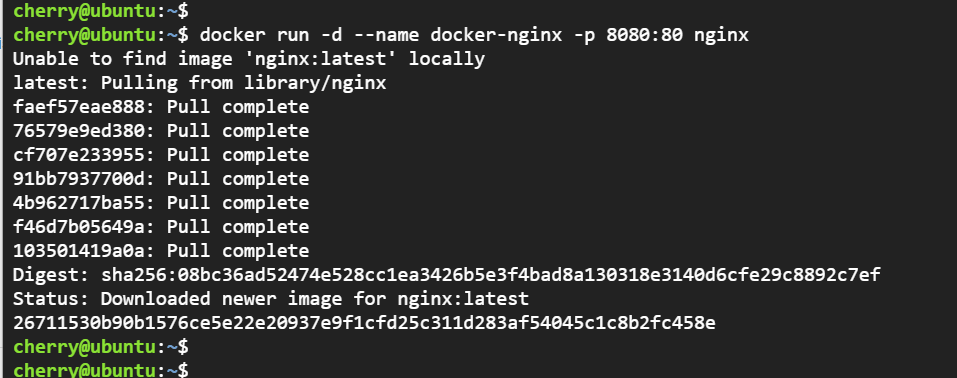Click layer ID faef57eae888
Viewport: 957px width, 378px height.
(x=79, y=107)
